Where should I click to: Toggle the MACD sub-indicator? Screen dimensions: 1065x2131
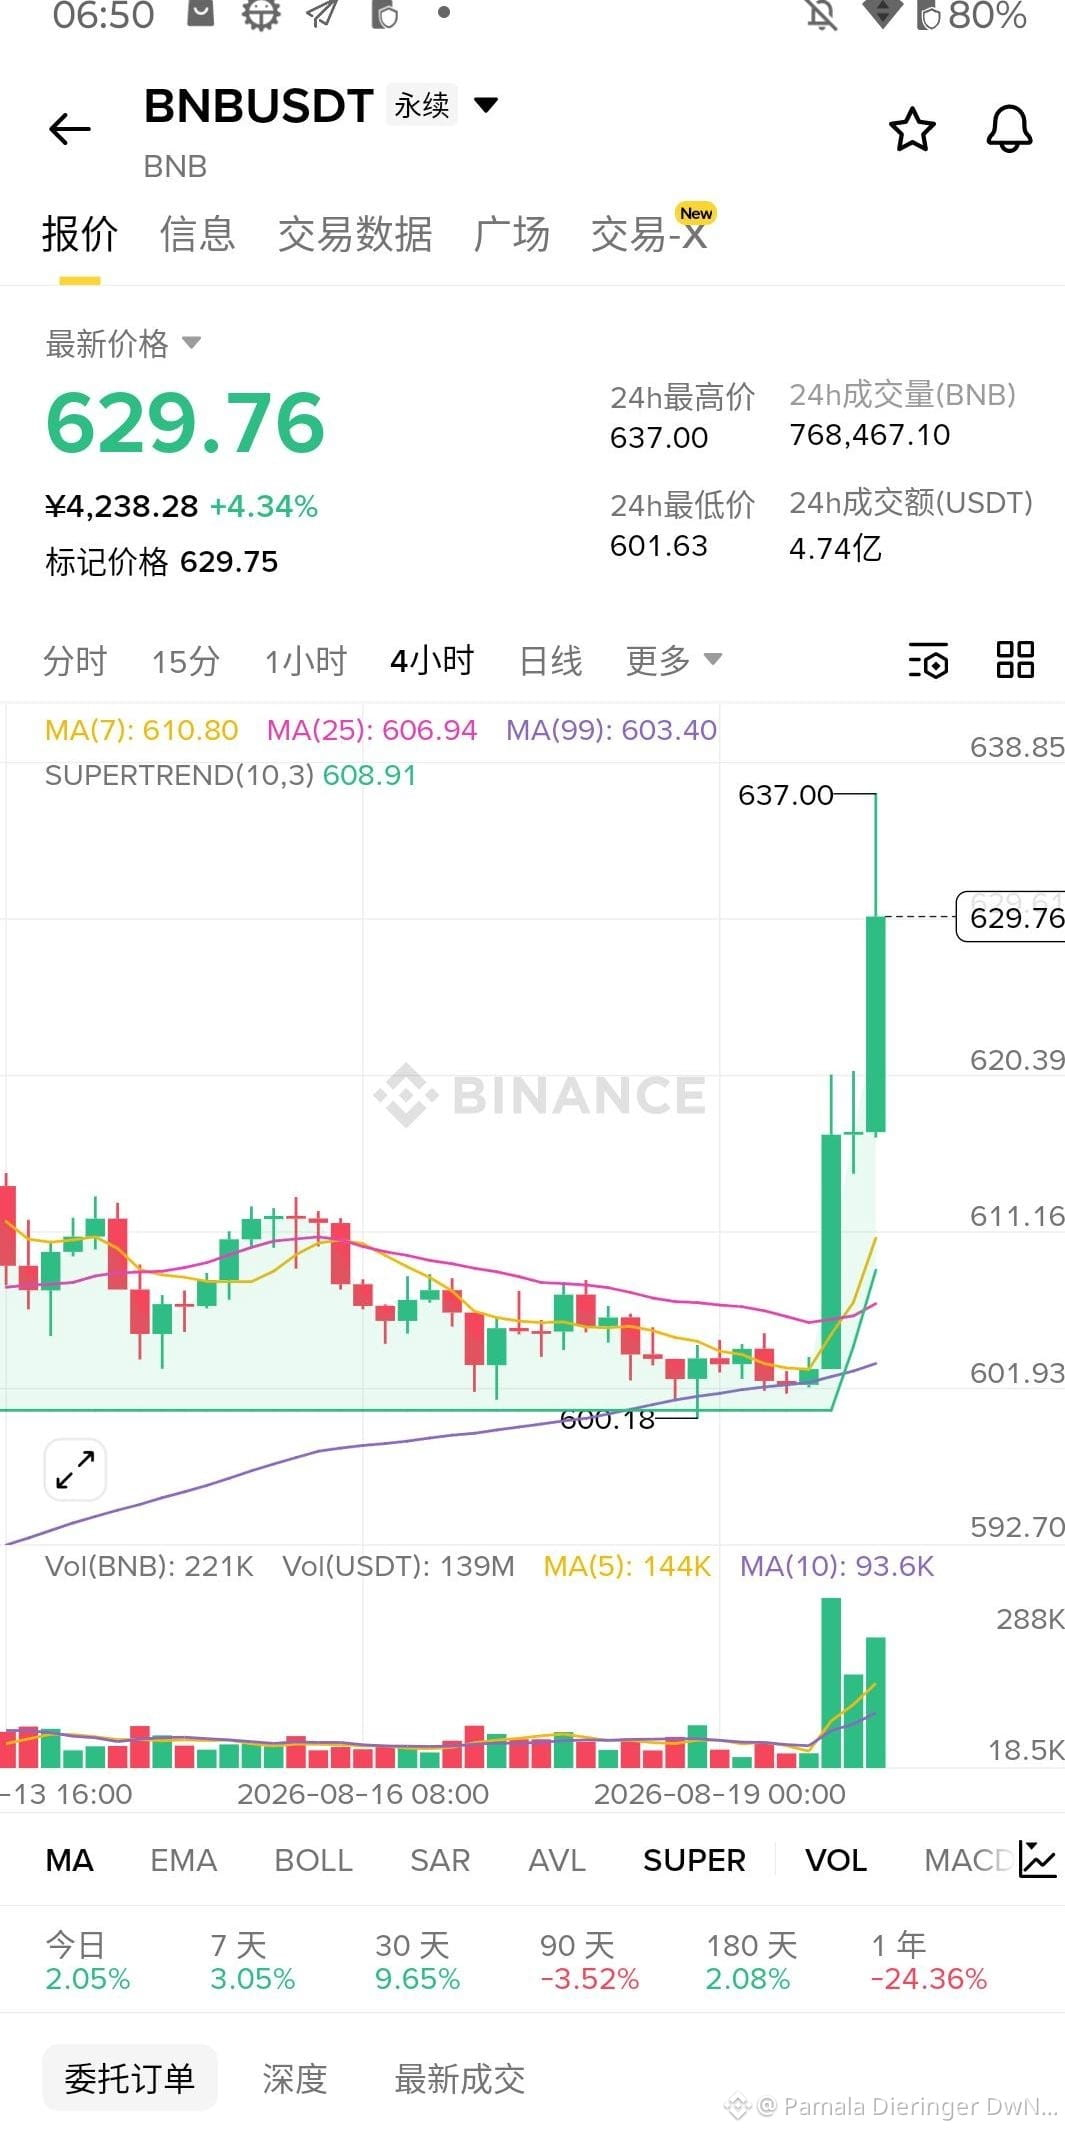click(x=968, y=1860)
